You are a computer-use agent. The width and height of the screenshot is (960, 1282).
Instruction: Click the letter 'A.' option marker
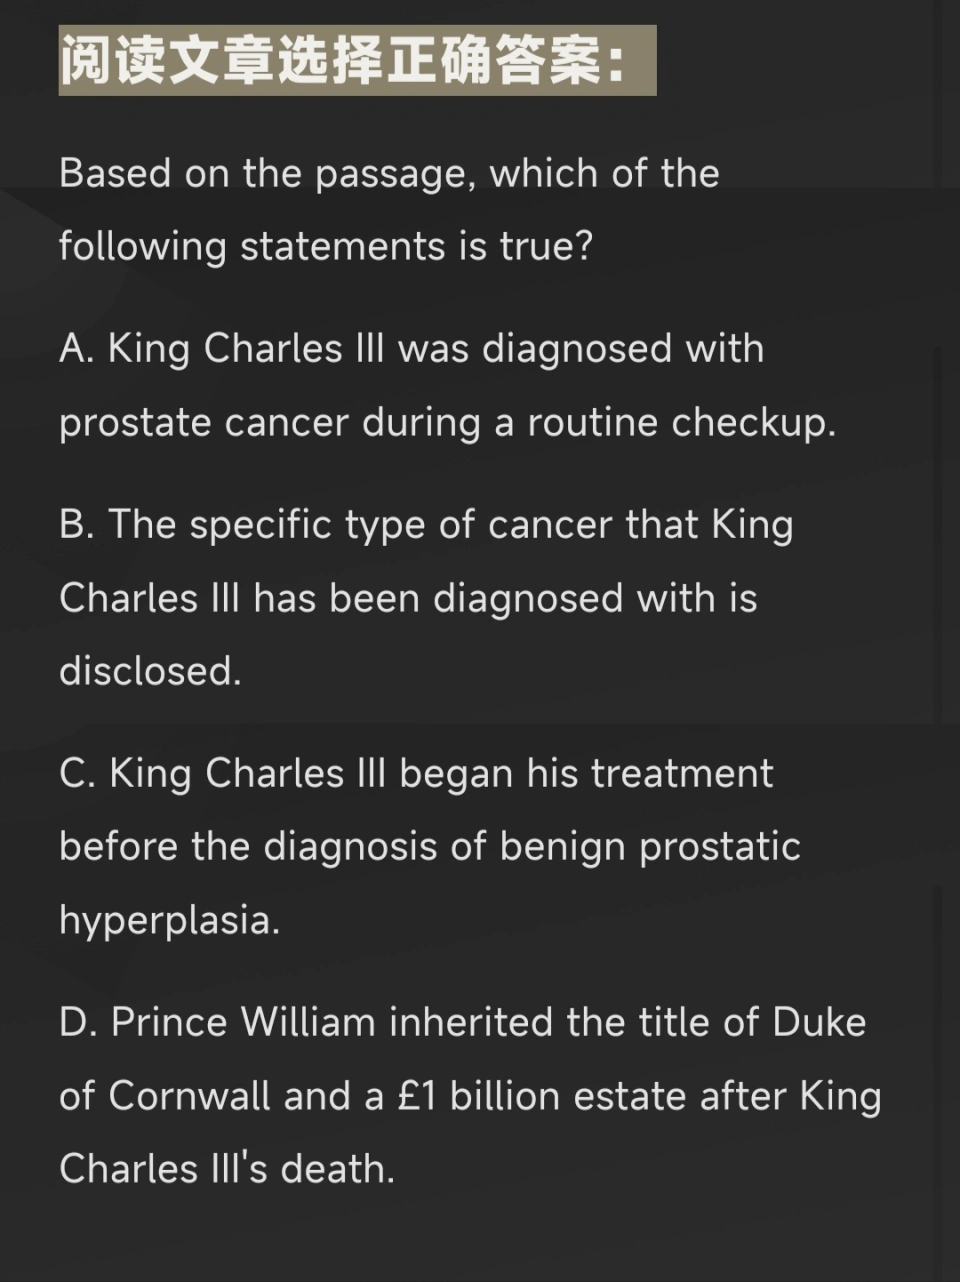(77, 349)
